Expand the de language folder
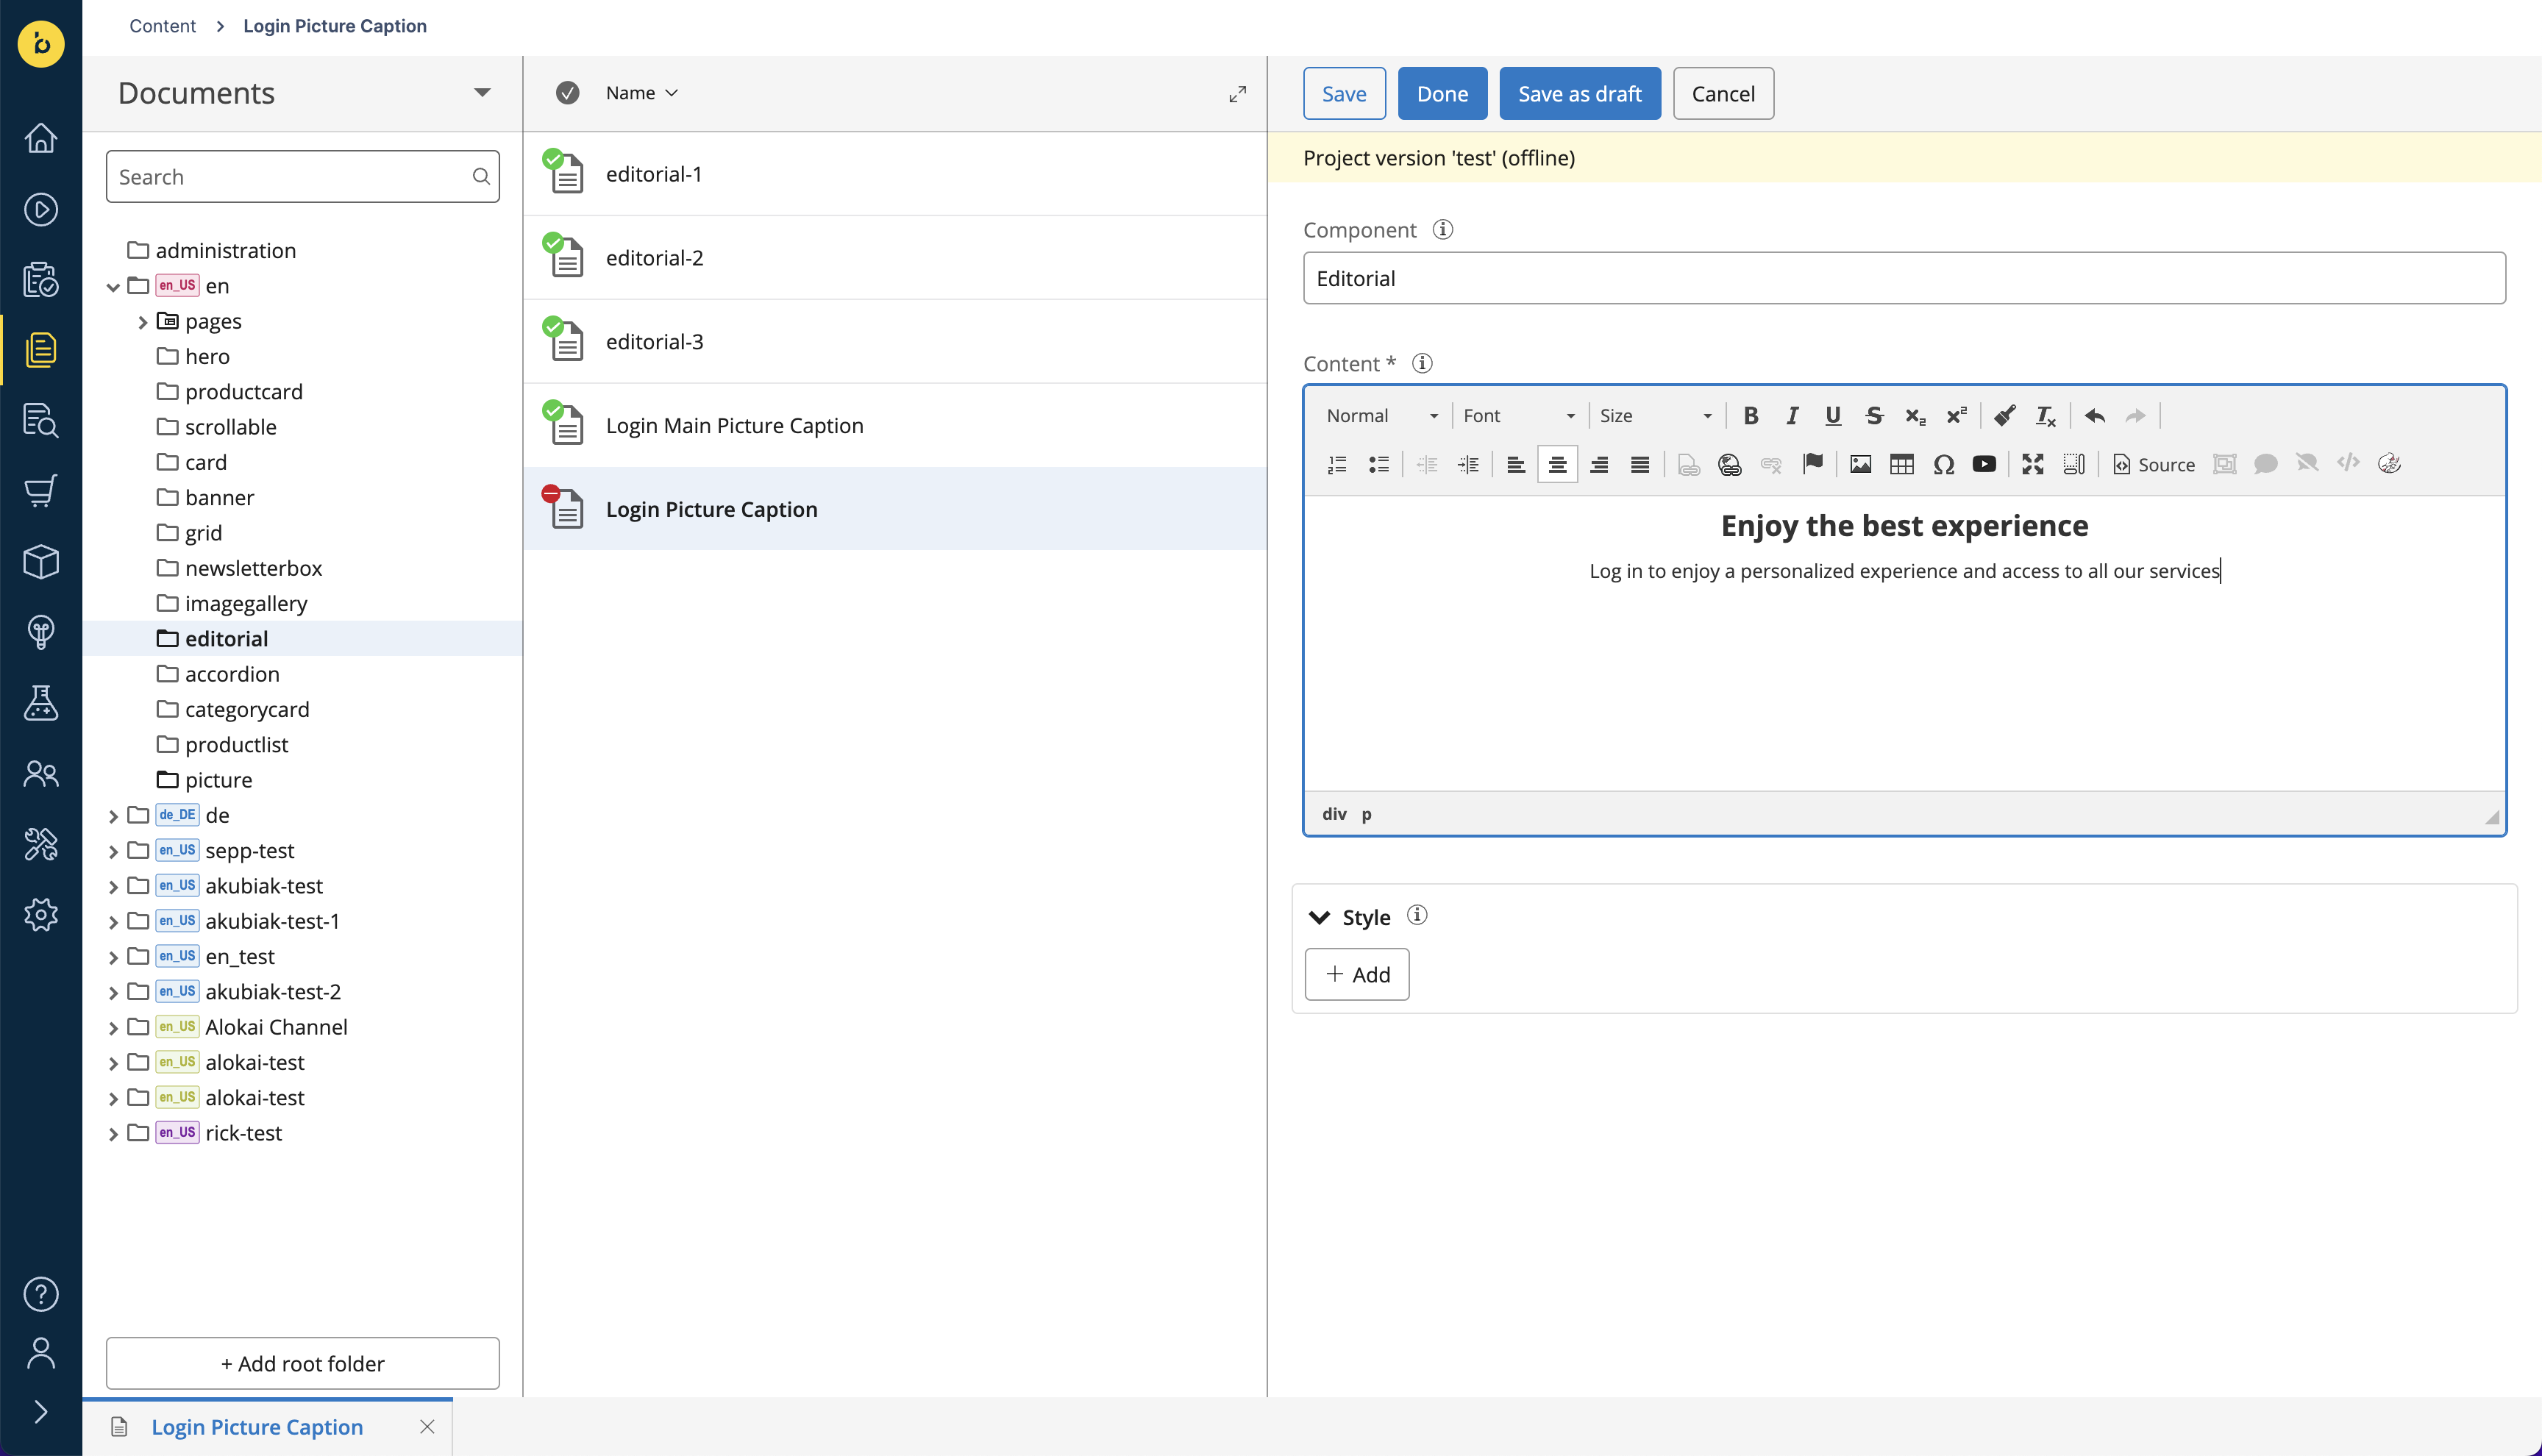 click(x=113, y=816)
